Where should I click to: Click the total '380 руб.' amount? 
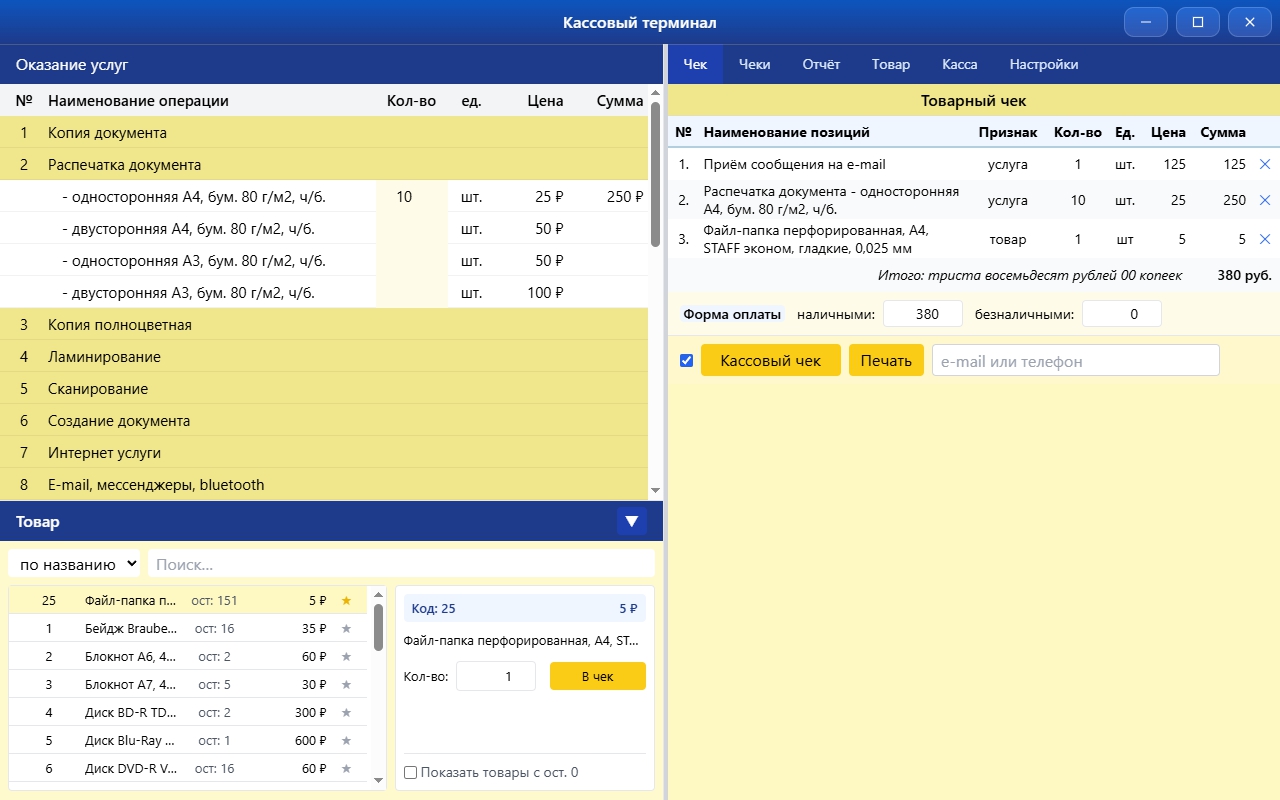(x=1244, y=275)
